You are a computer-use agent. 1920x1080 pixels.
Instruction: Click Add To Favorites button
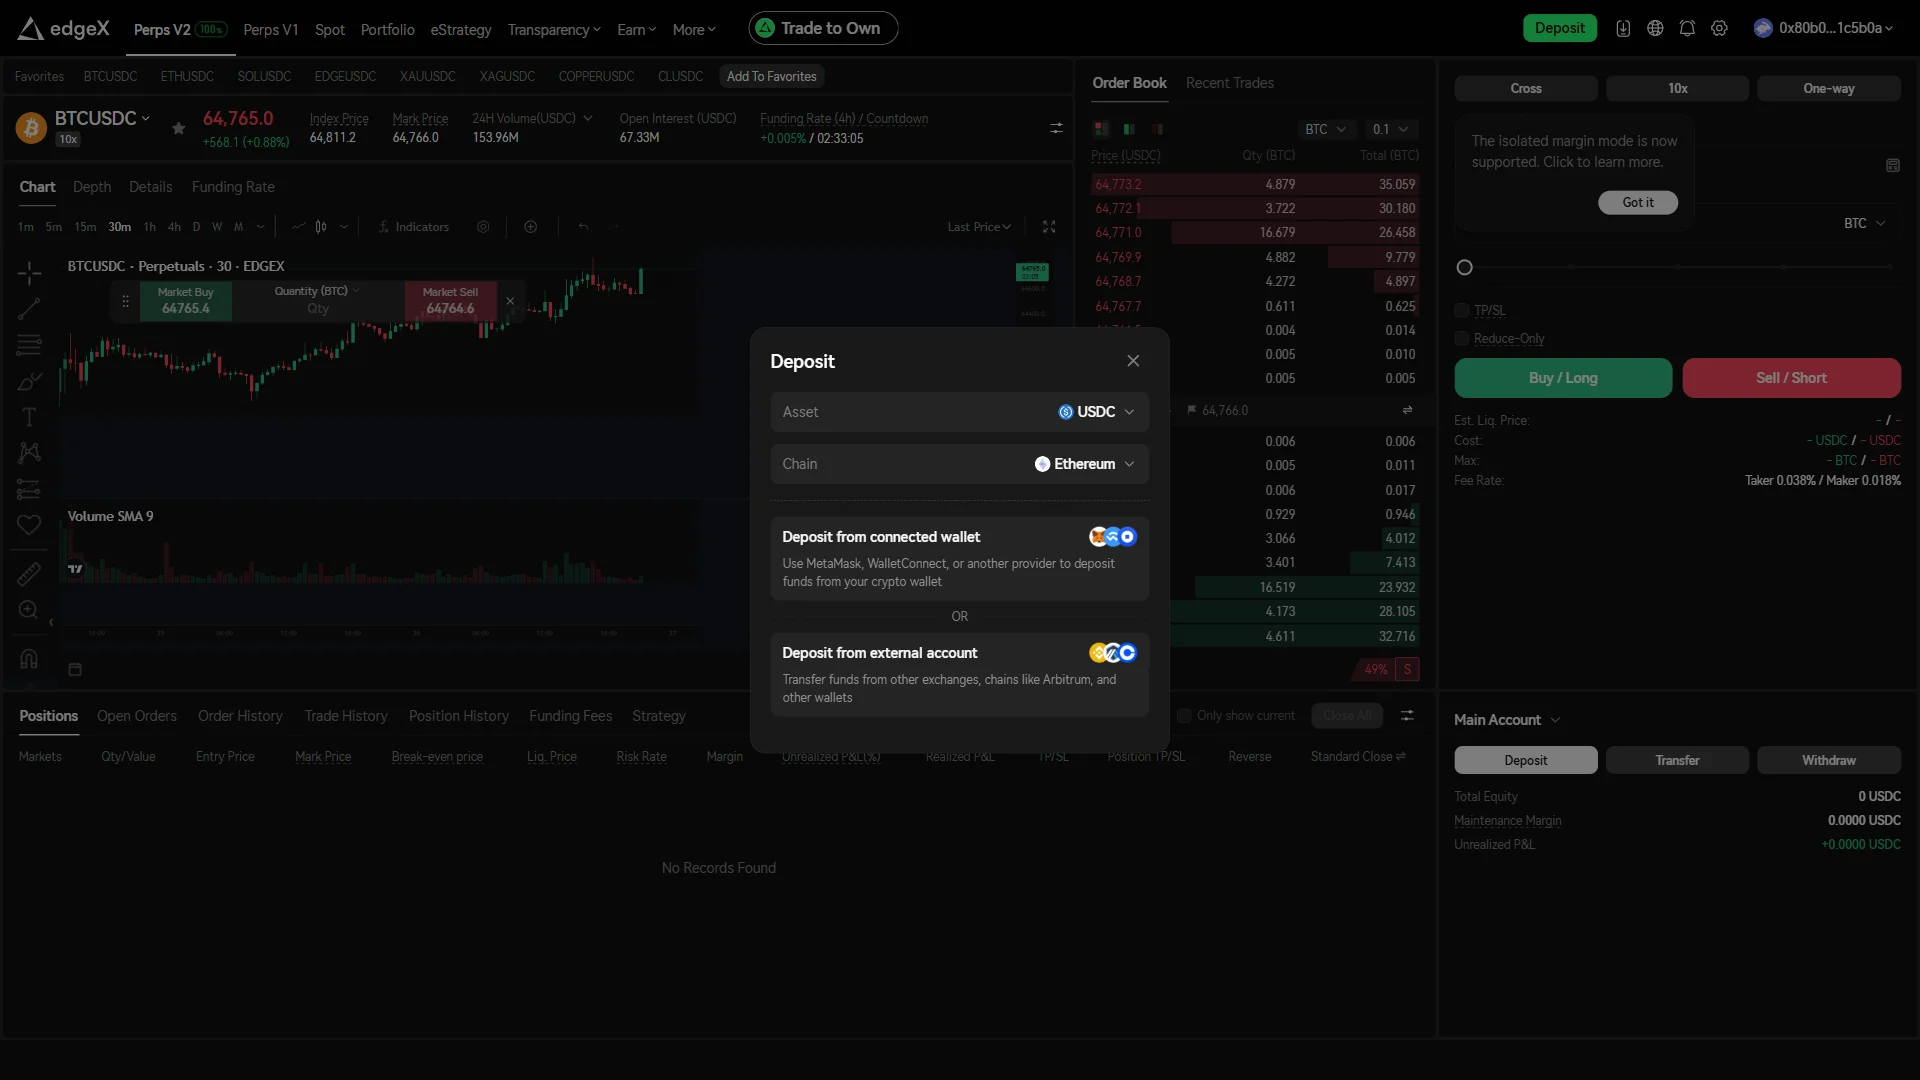coord(771,76)
